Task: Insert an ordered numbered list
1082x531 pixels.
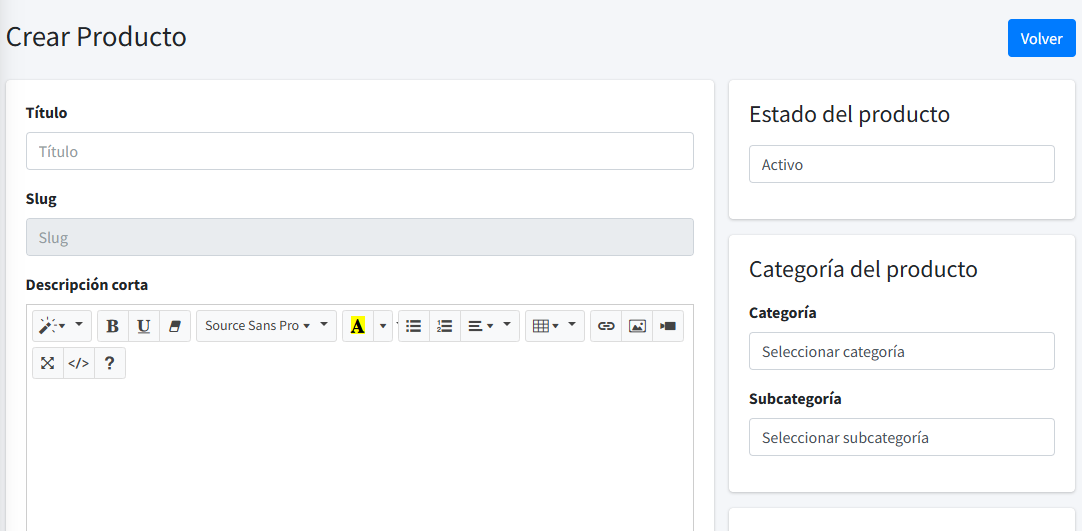Action: 444,325
